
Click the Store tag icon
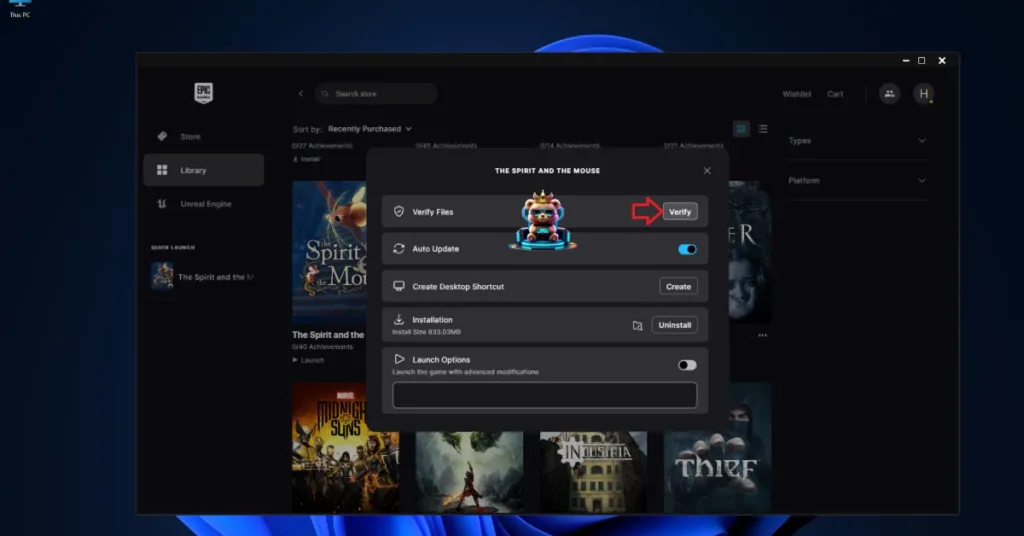click(162, 136)
